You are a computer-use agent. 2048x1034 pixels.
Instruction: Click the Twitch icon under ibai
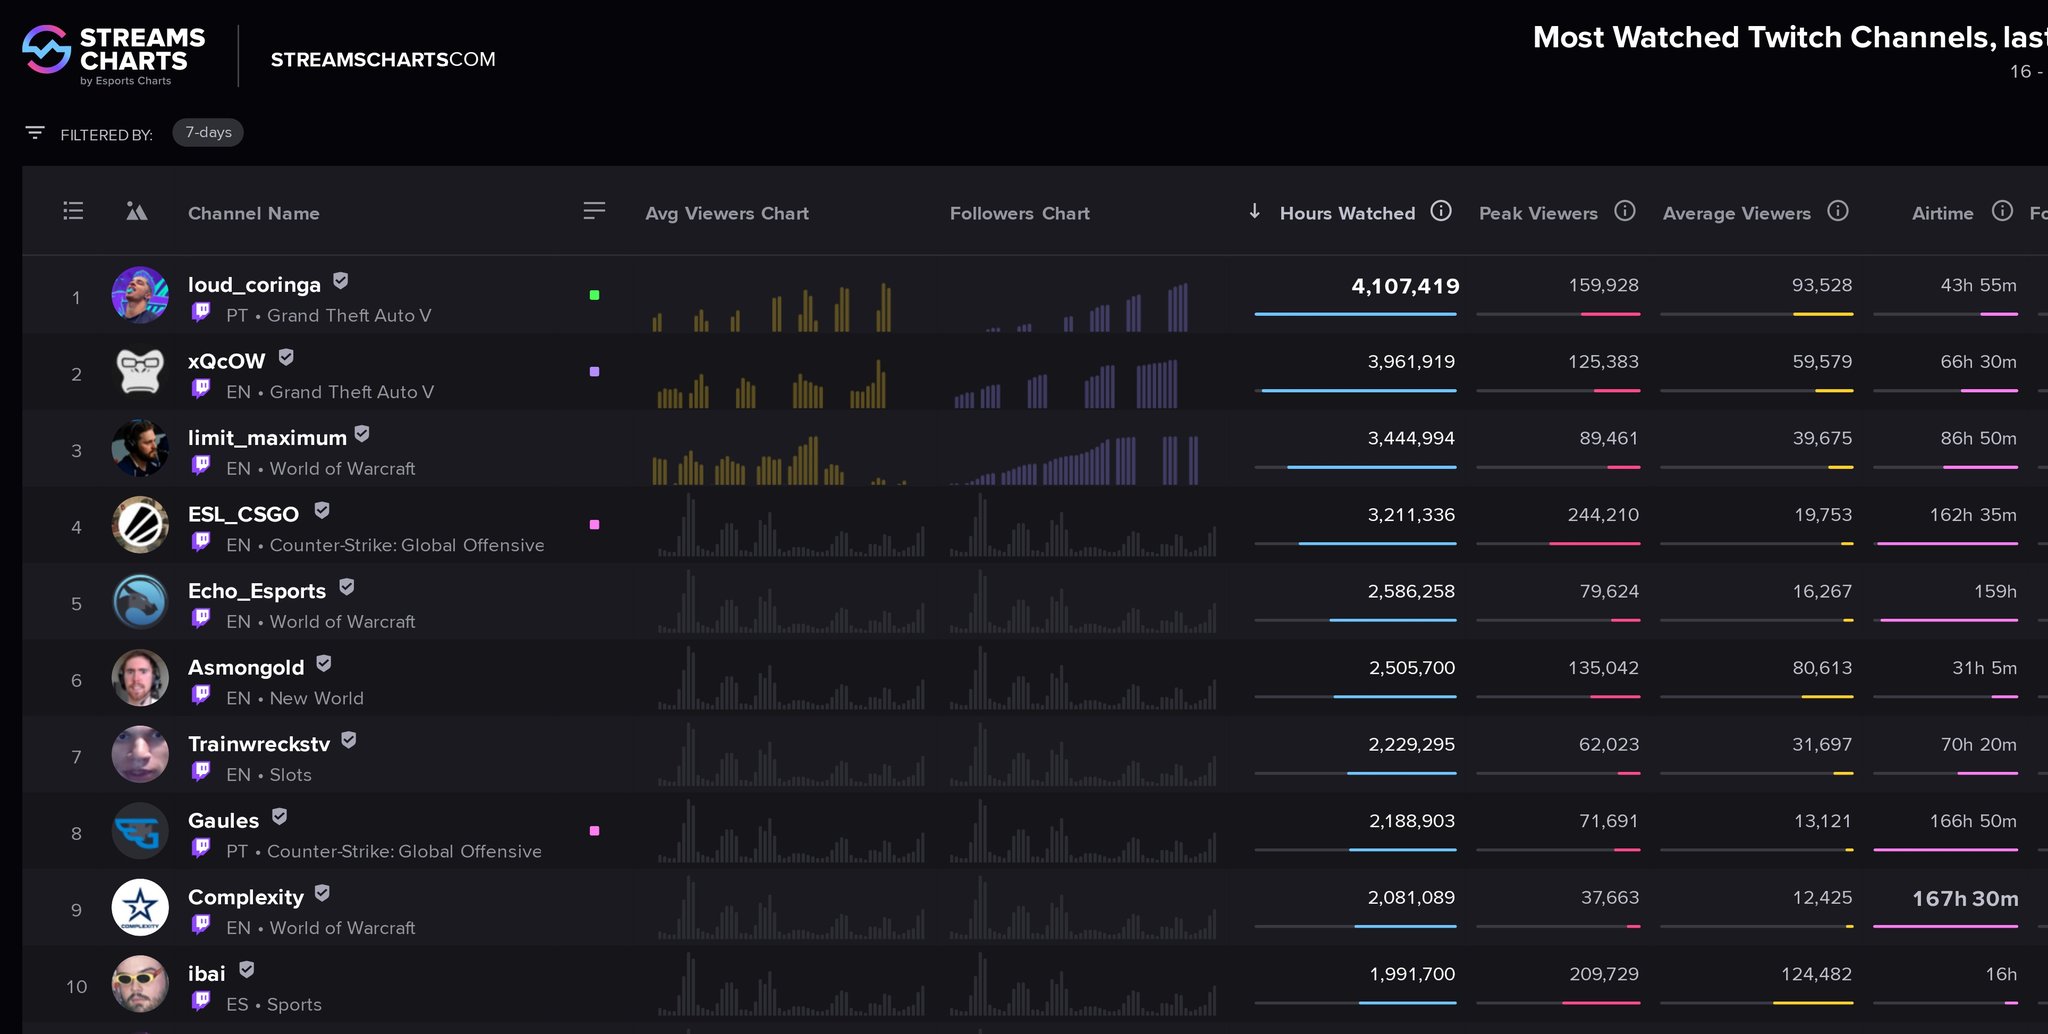(201, 1001)
